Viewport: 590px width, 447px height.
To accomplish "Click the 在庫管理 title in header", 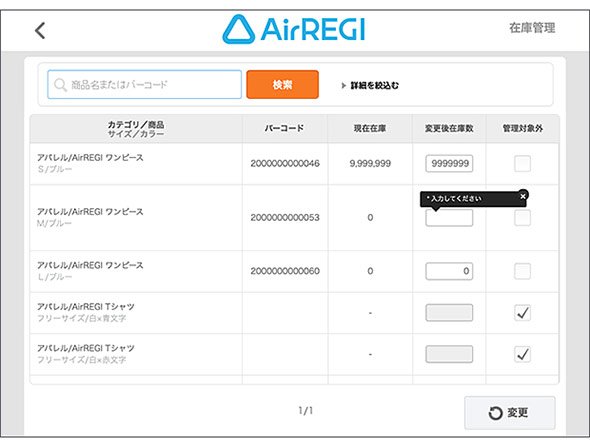I will coord(532,28).
